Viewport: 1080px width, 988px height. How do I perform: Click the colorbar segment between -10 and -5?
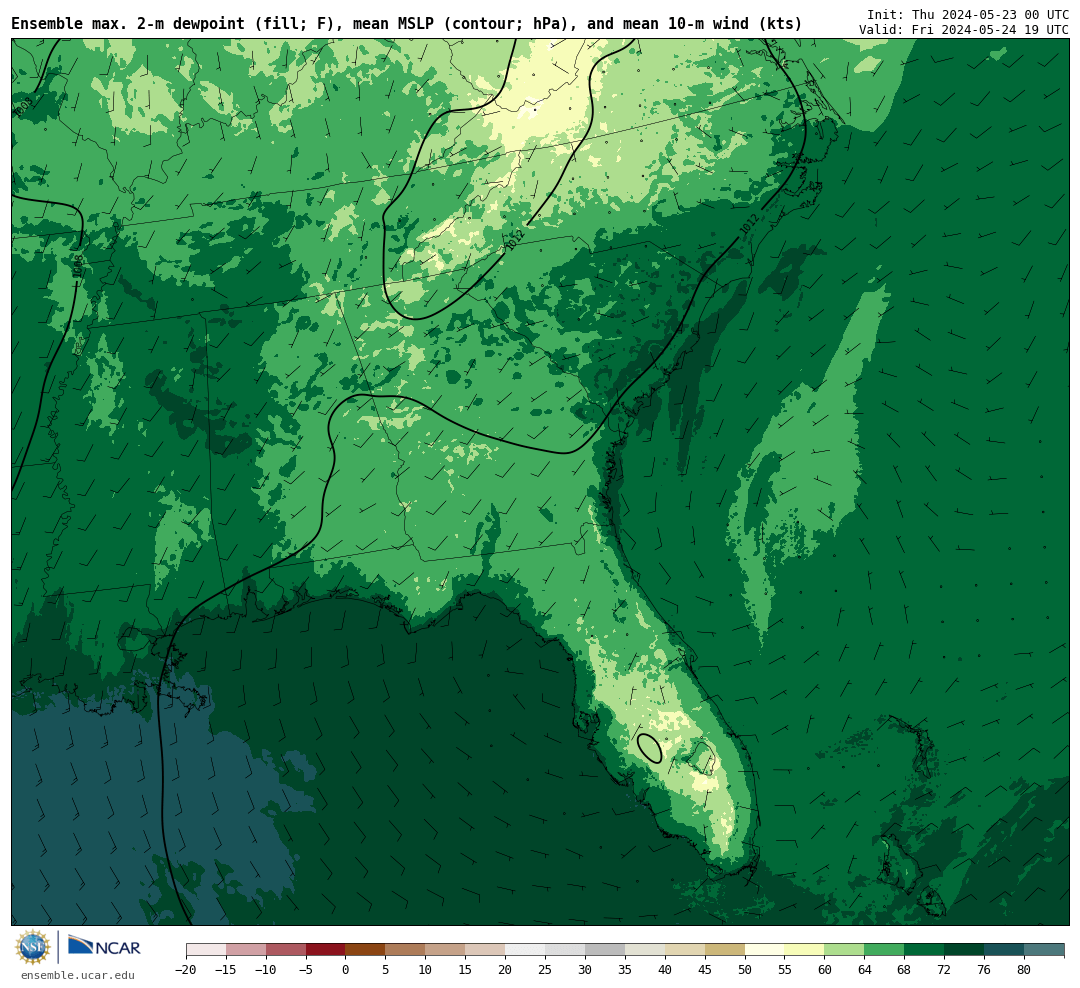(286, 950)
